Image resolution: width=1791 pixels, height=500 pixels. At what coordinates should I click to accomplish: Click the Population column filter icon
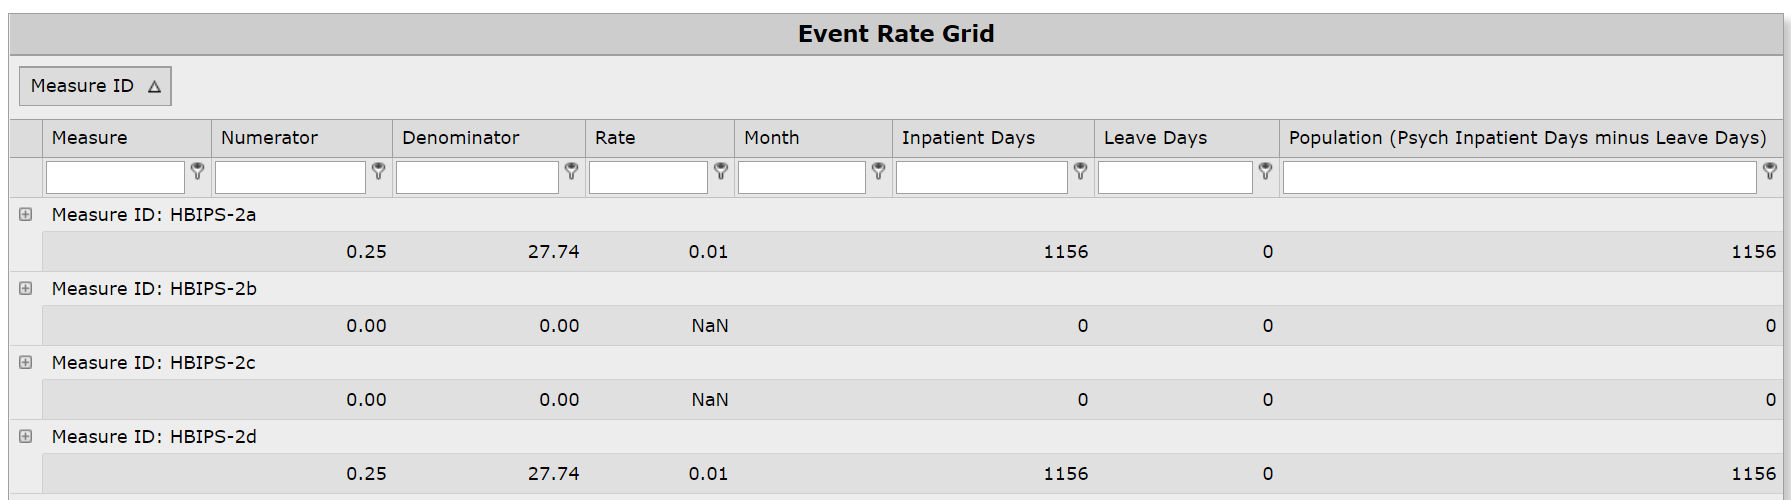click(1770, 171)
